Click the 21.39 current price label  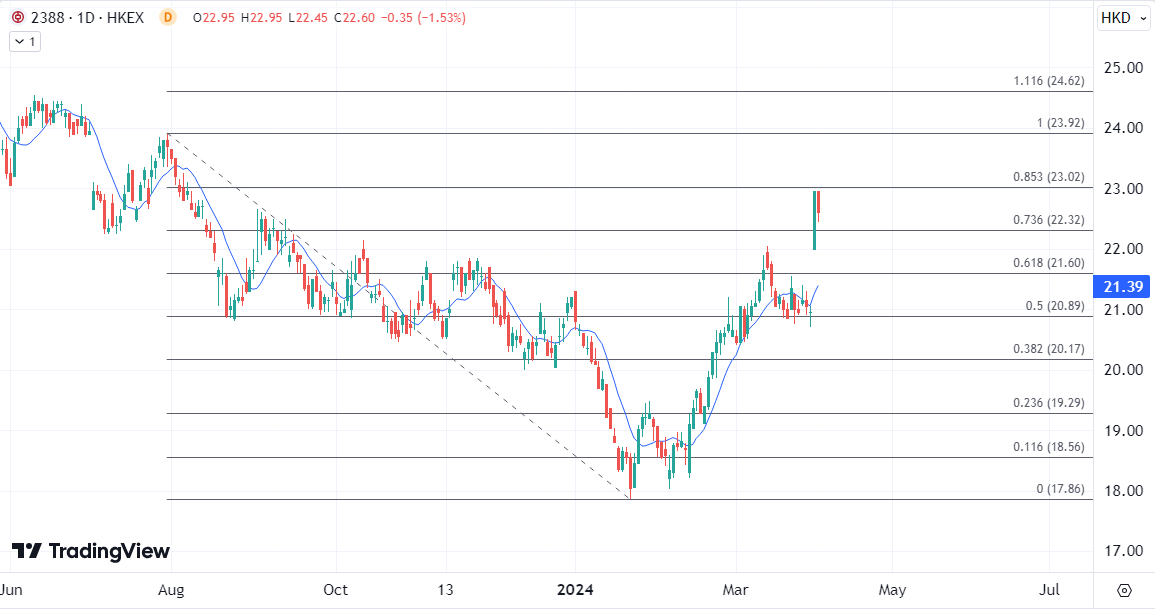1122,287
